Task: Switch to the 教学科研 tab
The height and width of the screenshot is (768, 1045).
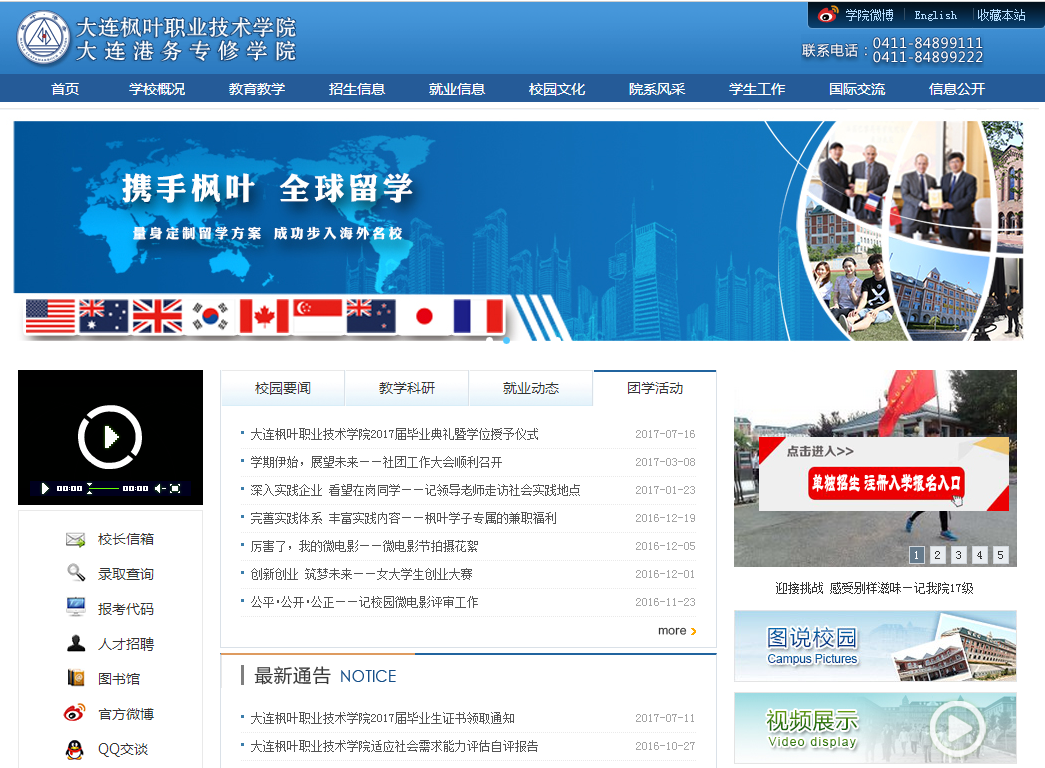Action: [x=407, y=388]
